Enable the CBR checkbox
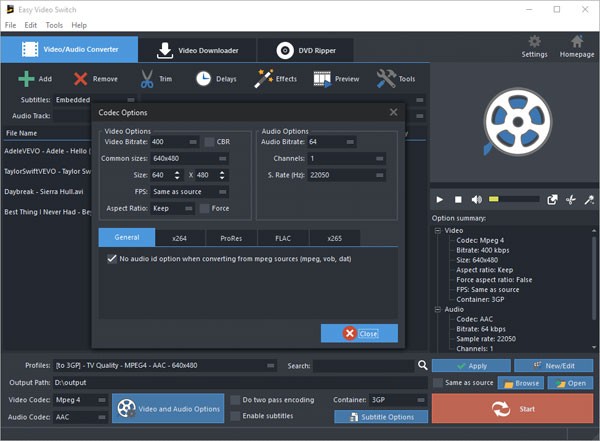 tap(209, 142)
